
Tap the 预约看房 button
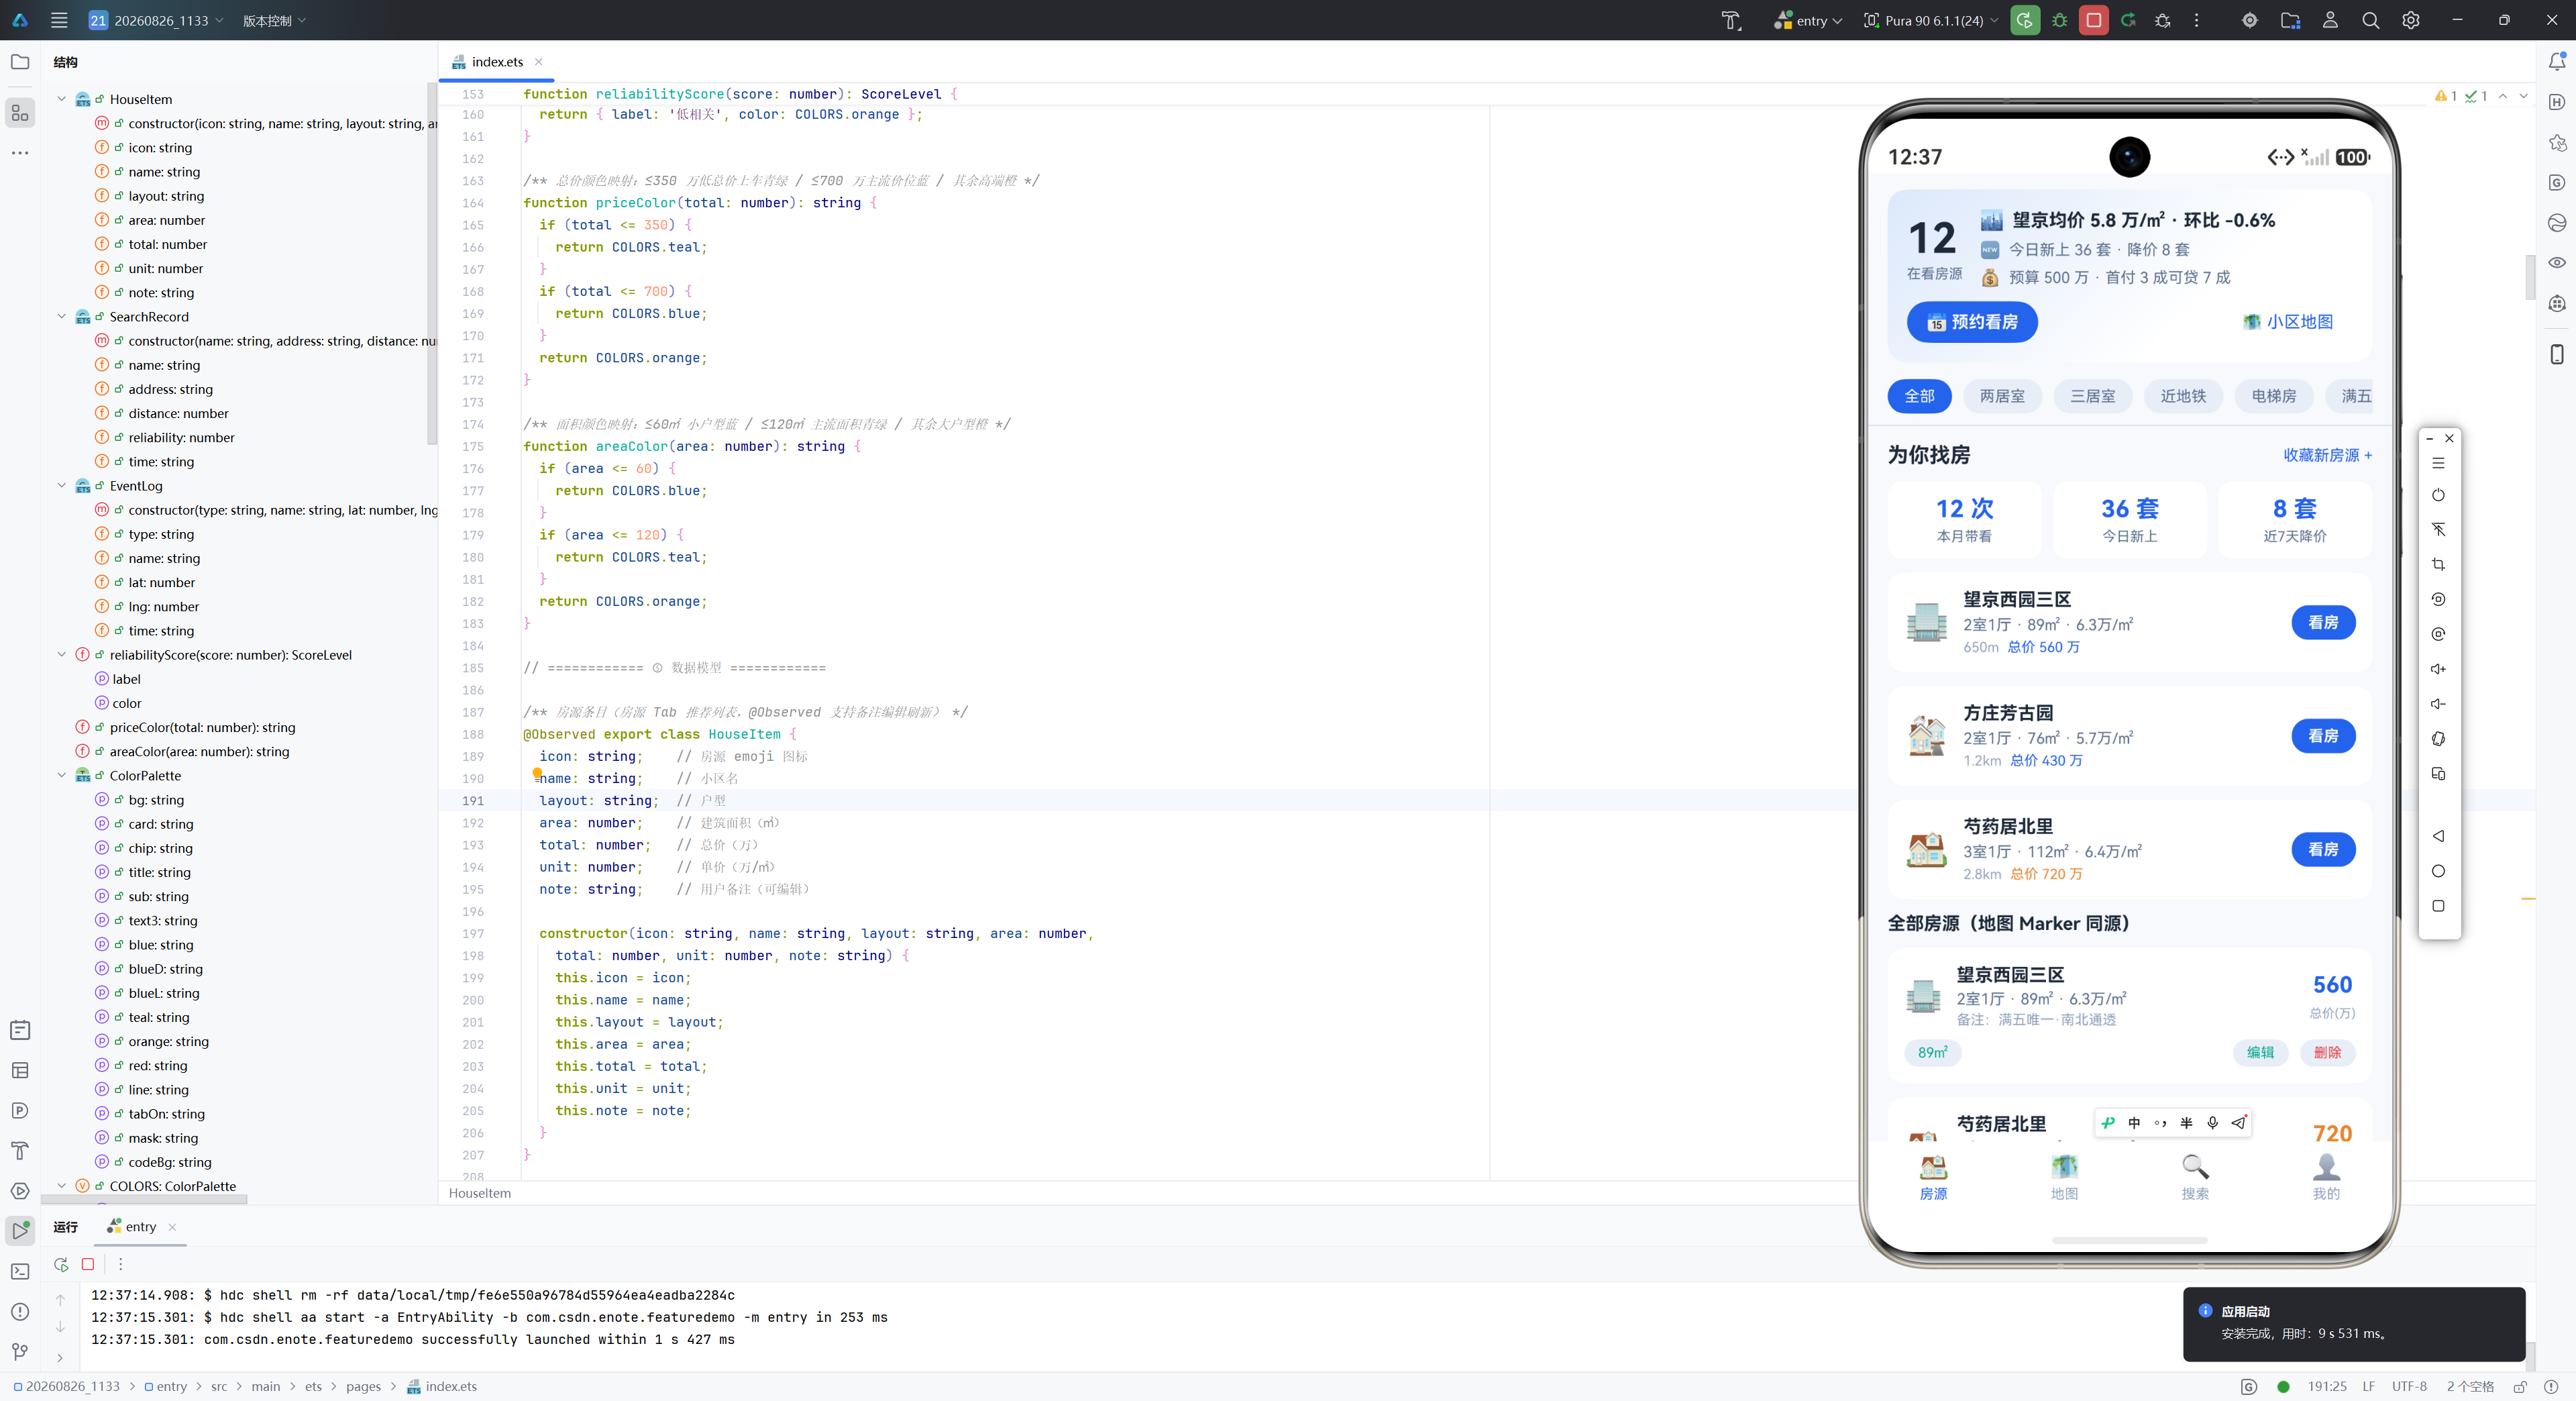point(1972,322)
